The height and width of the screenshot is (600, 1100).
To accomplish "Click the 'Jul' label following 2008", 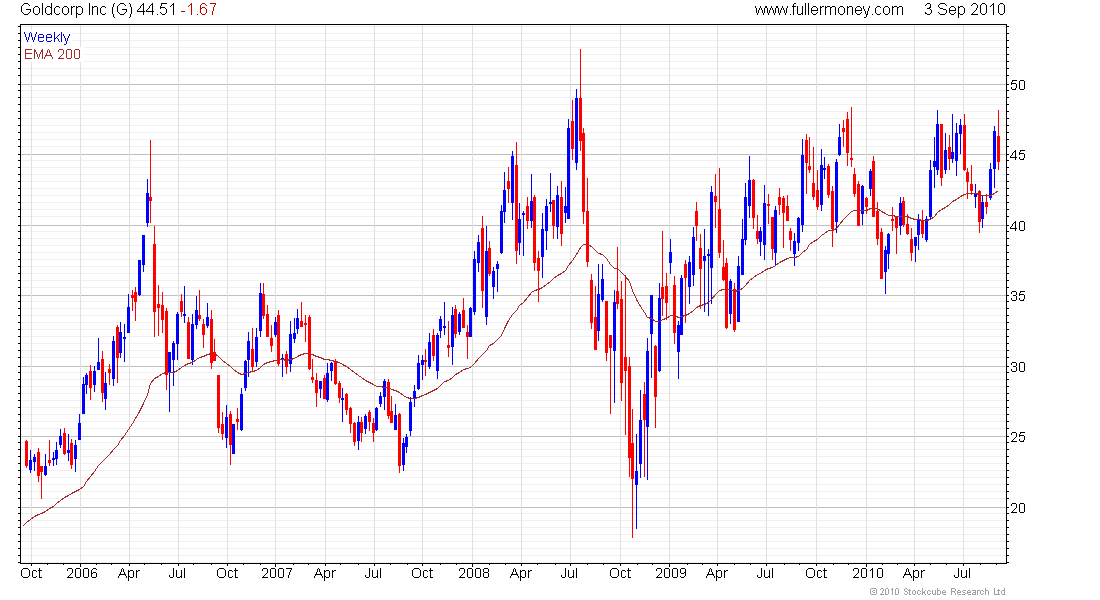I will (x=569, y=573).
